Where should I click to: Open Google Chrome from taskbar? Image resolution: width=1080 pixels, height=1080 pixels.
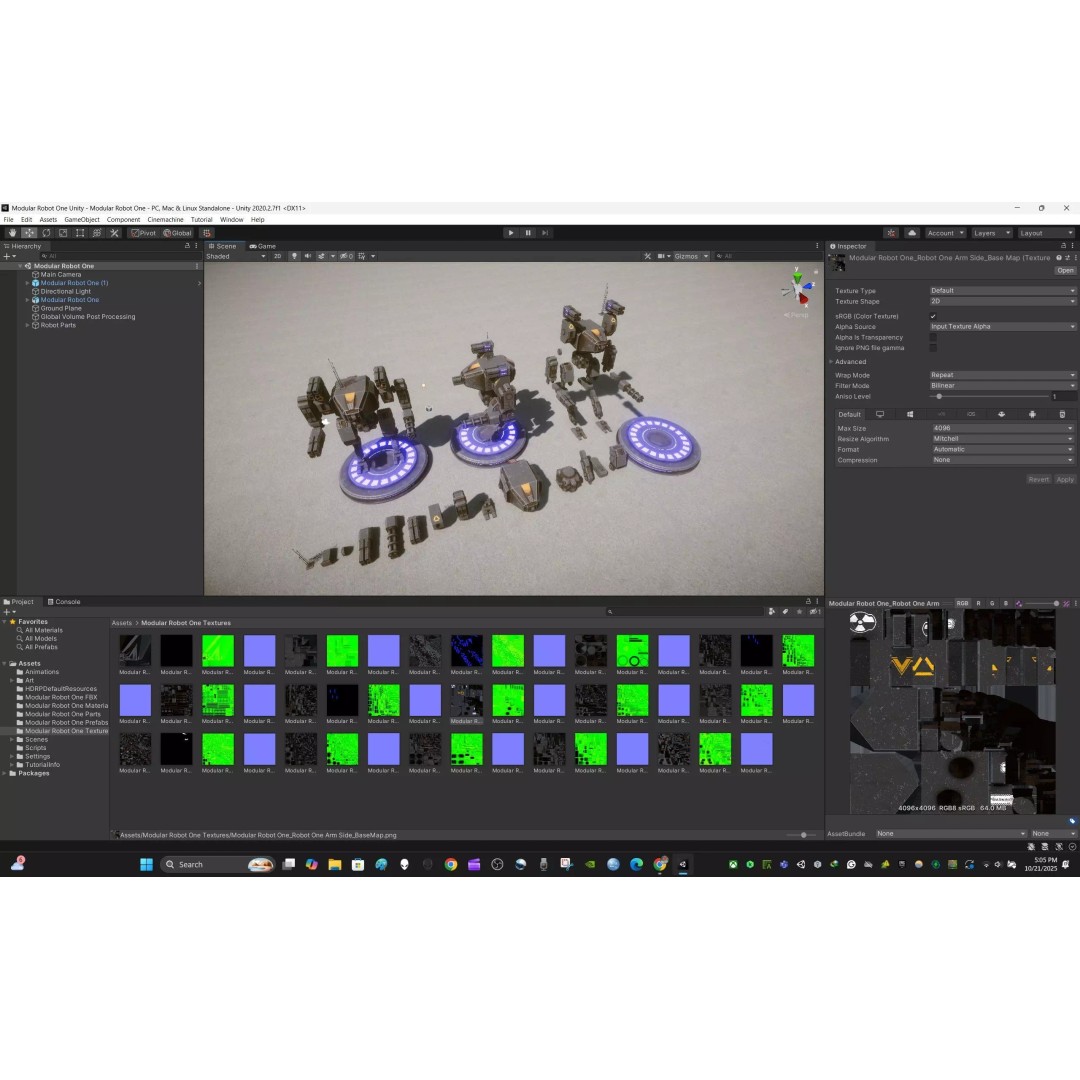(x=450, y=864)
